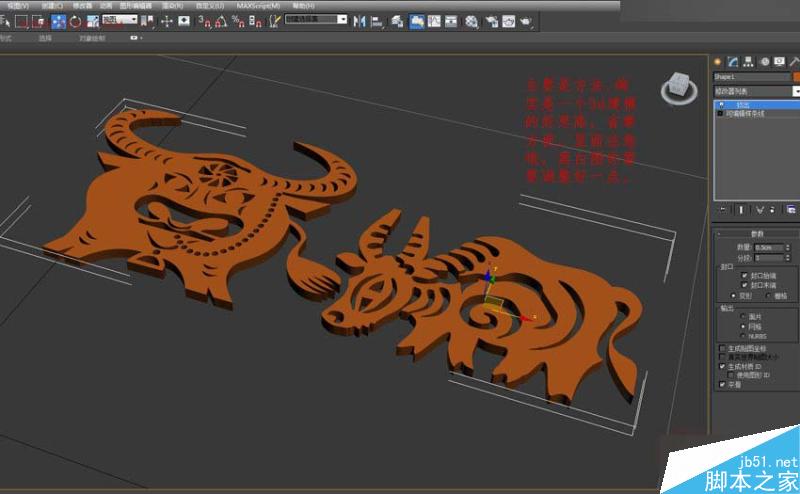Click the object color swatch beside Shape1
The width and height of the screenshot is (800, 494).
point(794,76)
